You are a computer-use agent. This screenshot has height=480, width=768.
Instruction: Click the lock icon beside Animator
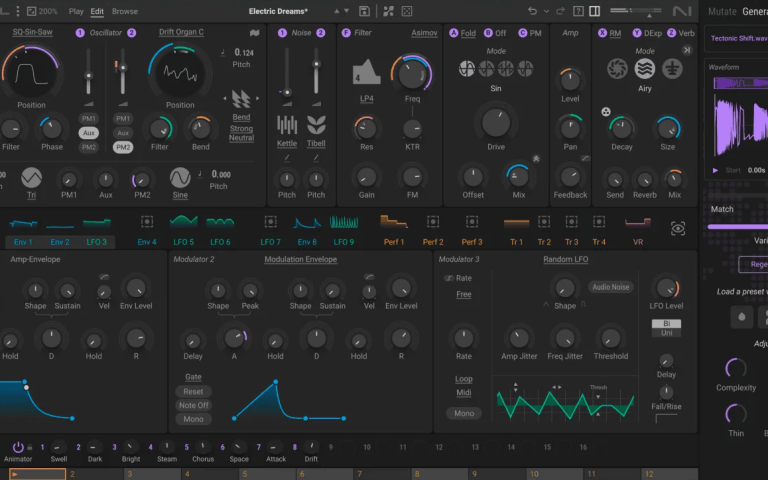[30, 447]
